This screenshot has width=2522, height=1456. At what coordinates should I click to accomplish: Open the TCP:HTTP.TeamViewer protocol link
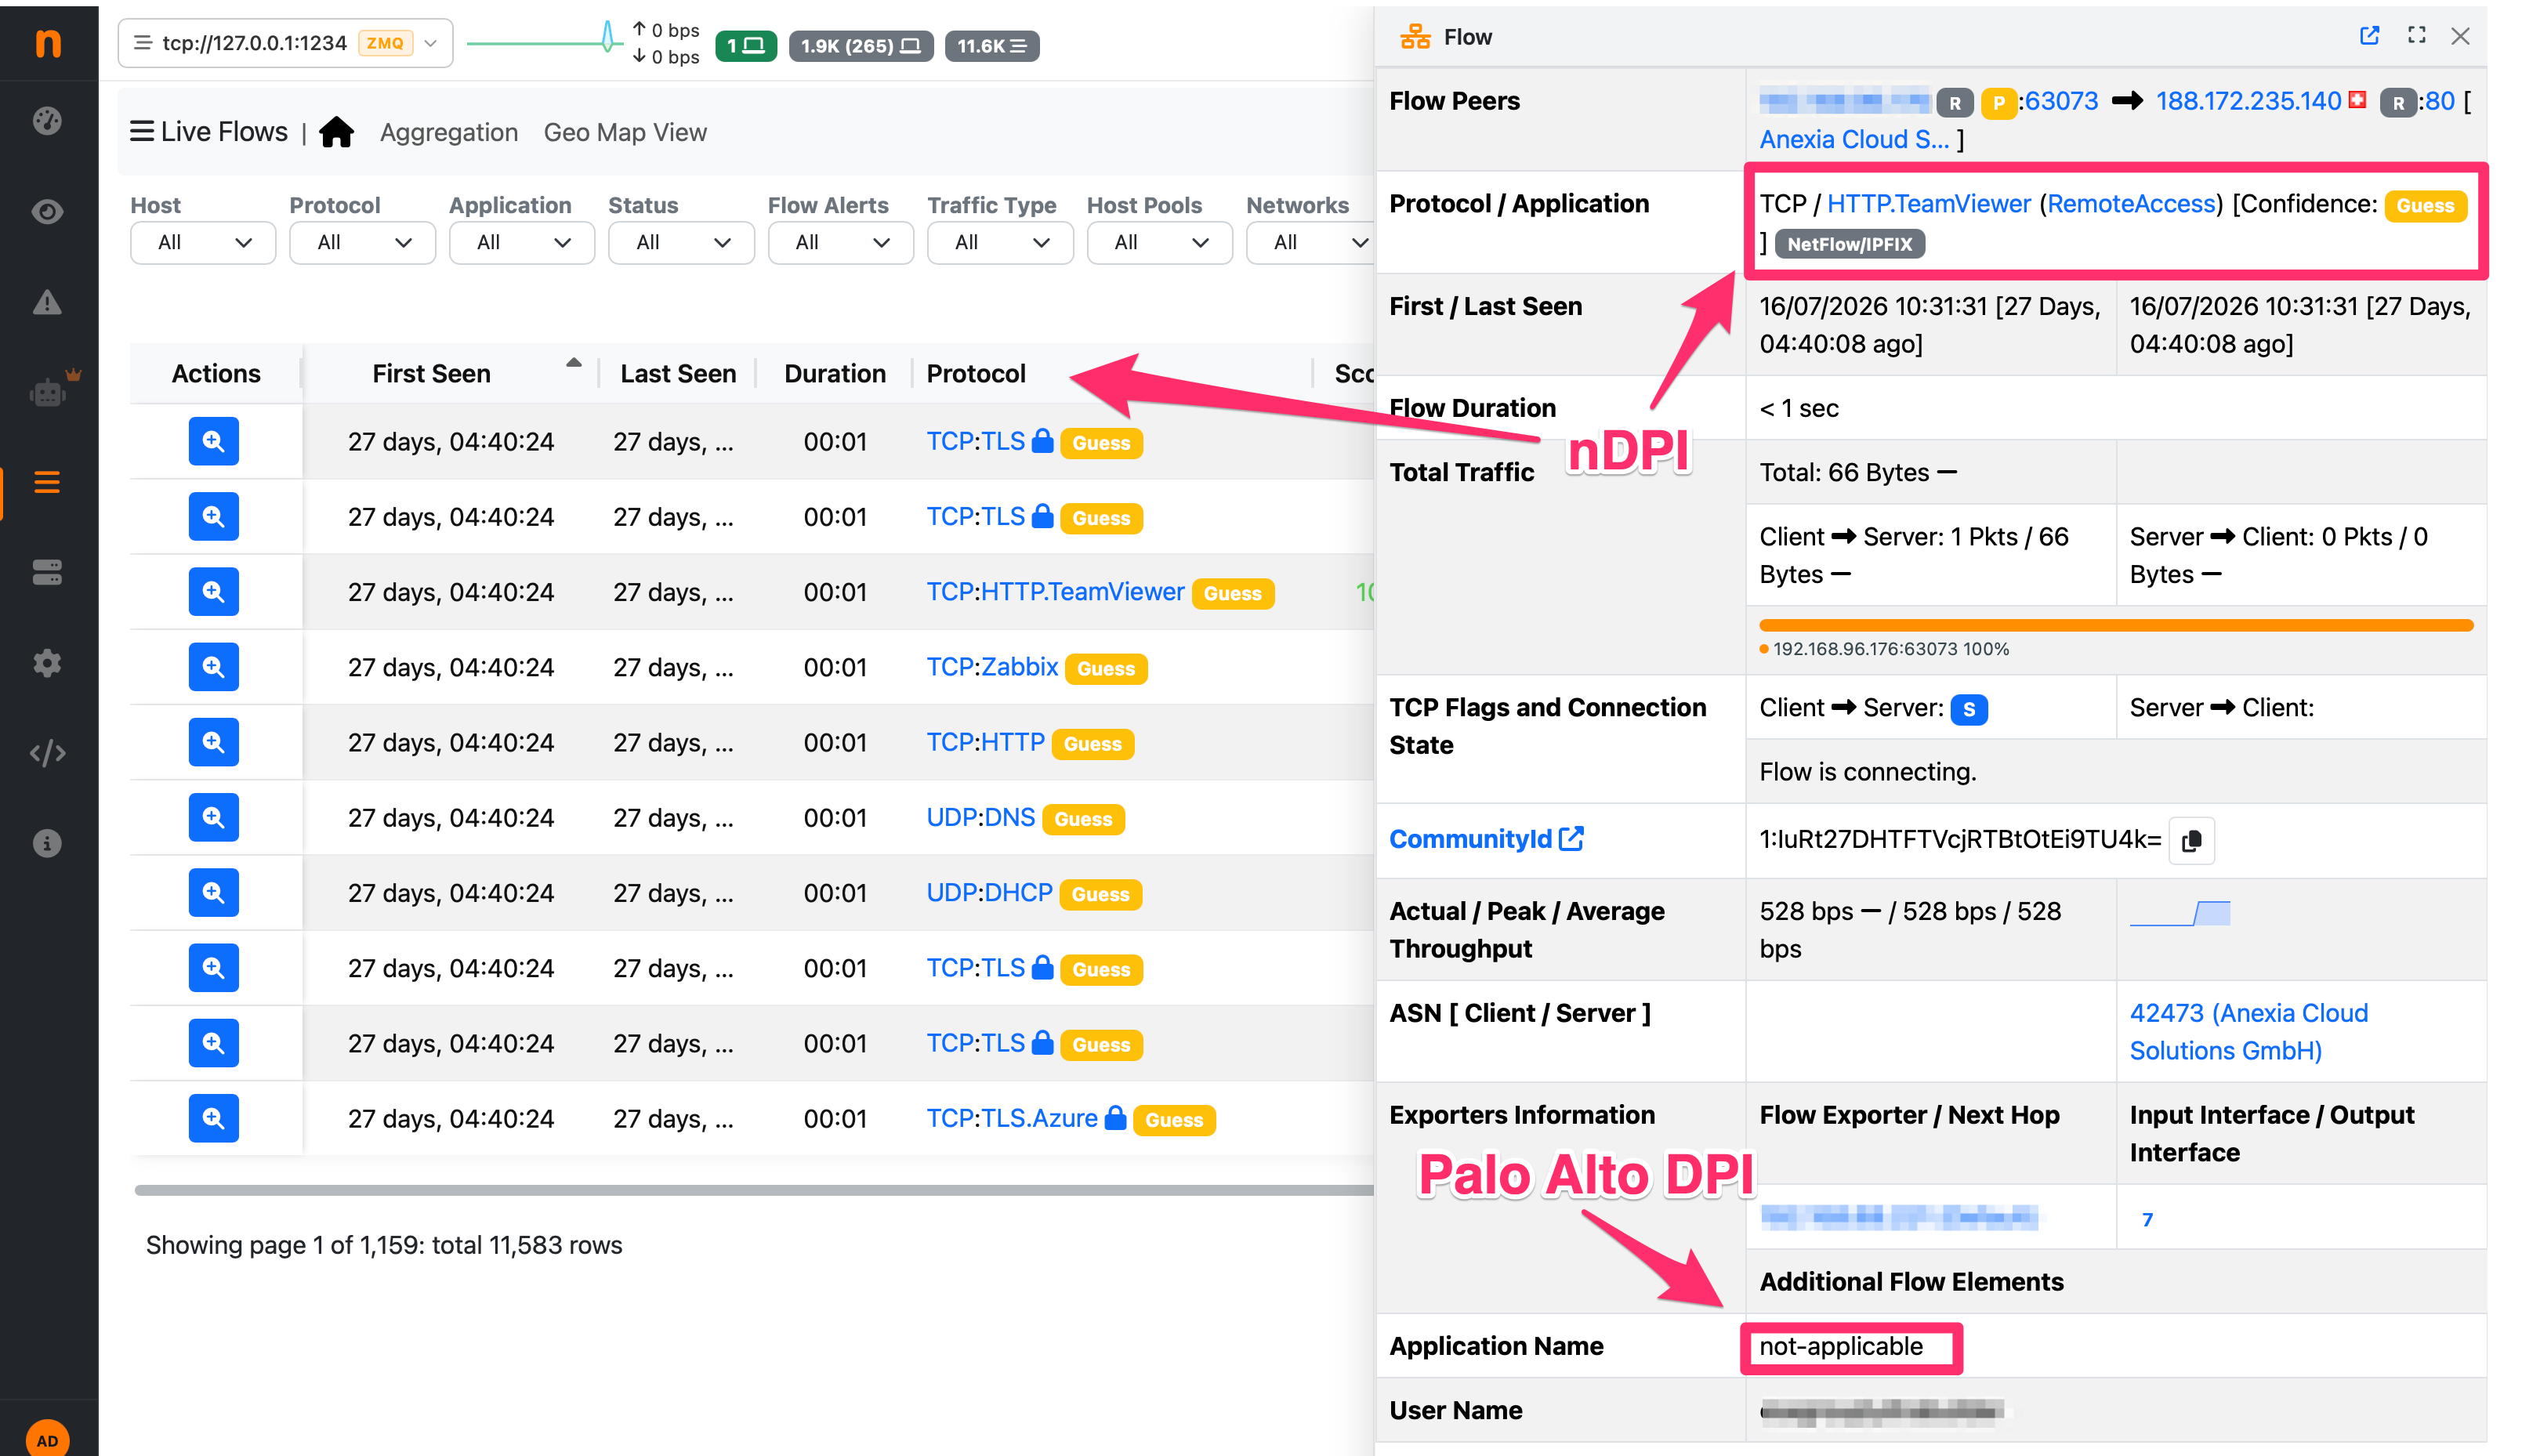tap(1055, 592)
